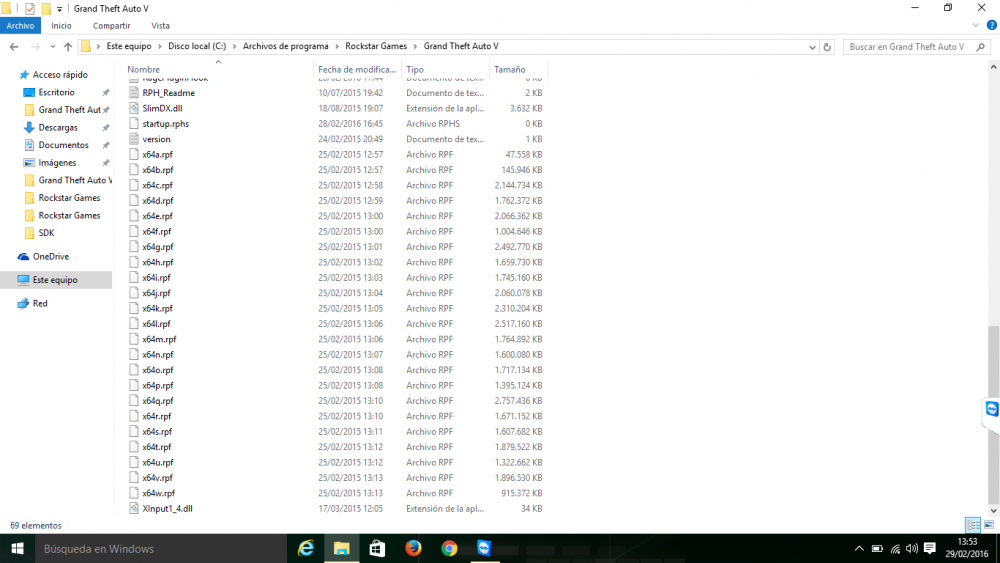This screenshot has height=563, width=1000.
Task: Open Explorer help question mark
Action: [x=992, y=26]
